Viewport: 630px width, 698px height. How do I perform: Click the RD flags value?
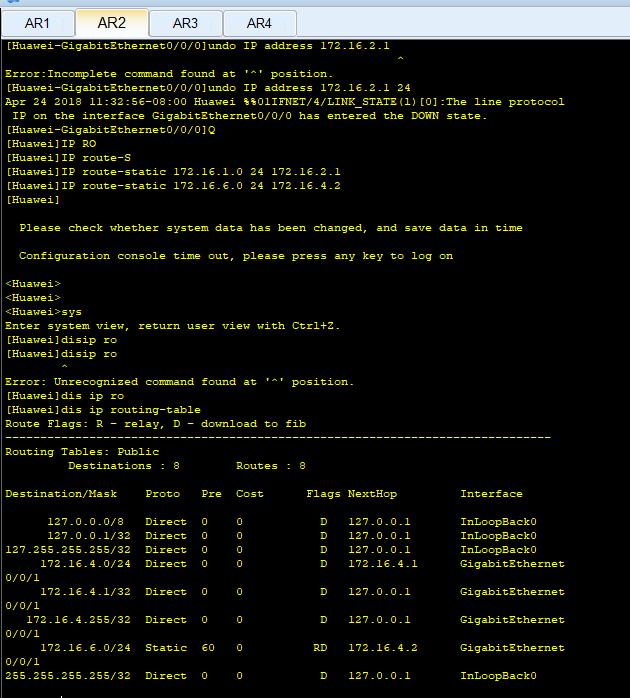click(x=320, y=648)
